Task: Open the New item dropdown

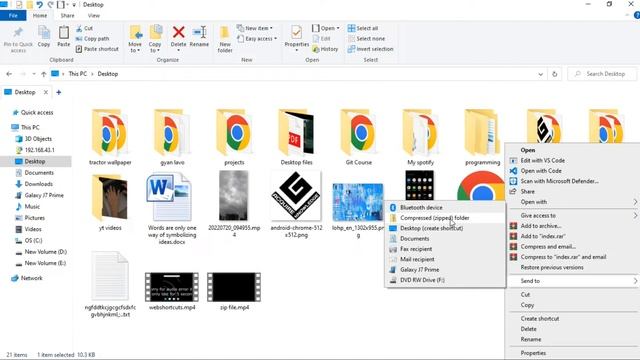Action: click(x=255, y=28)
